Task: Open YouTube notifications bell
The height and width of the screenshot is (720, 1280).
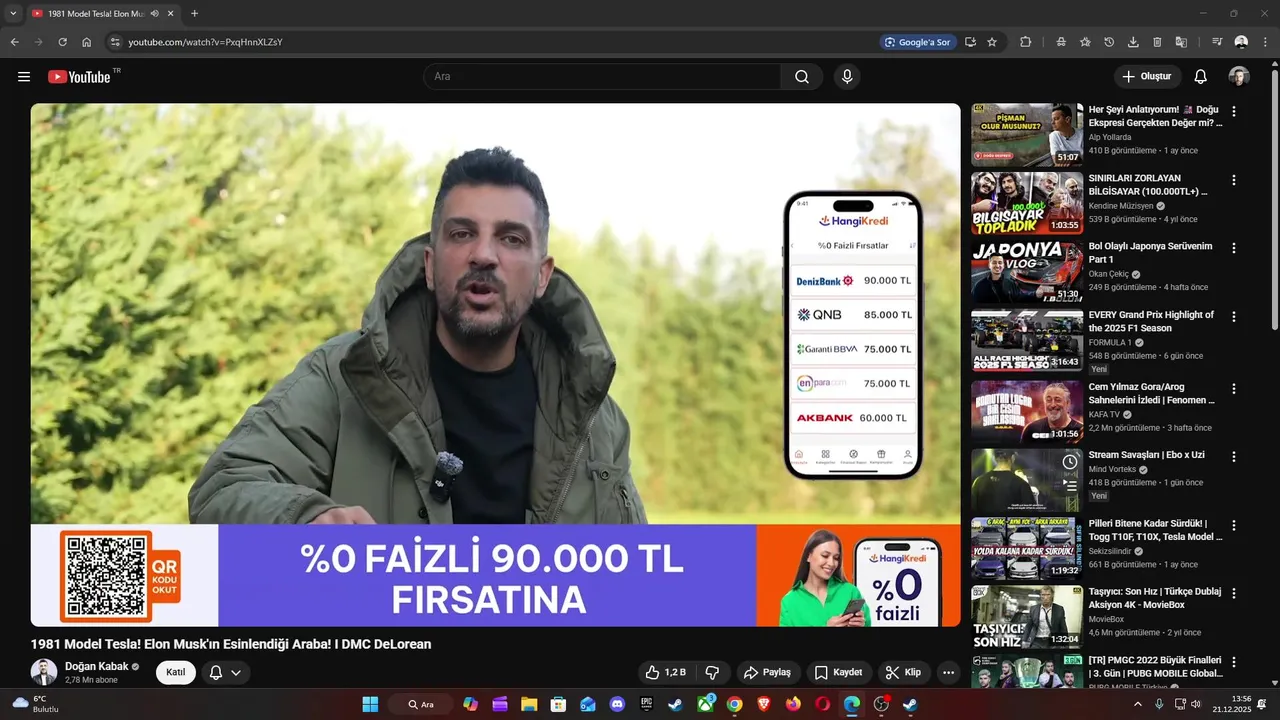Action: [x=1201, y=77]
